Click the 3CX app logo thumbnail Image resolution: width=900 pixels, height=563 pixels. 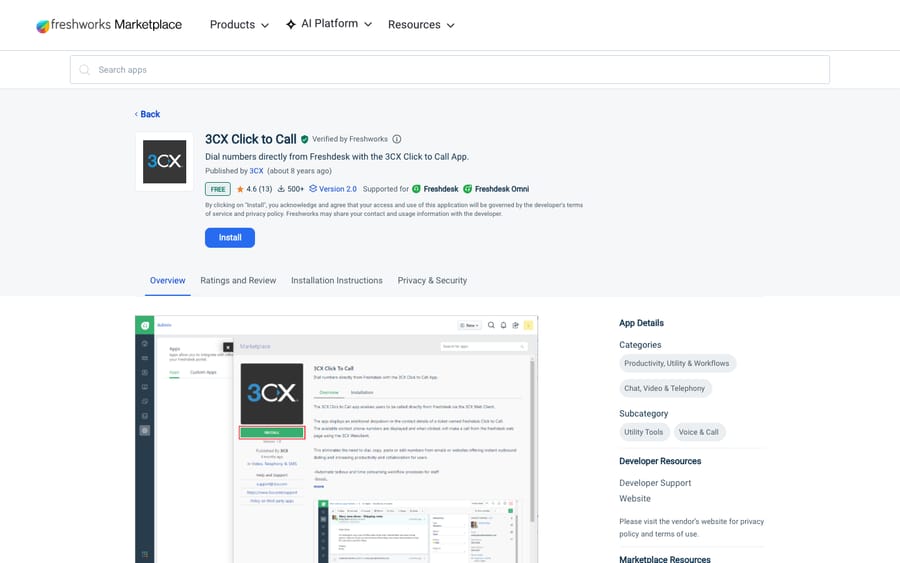pos(164,162)
